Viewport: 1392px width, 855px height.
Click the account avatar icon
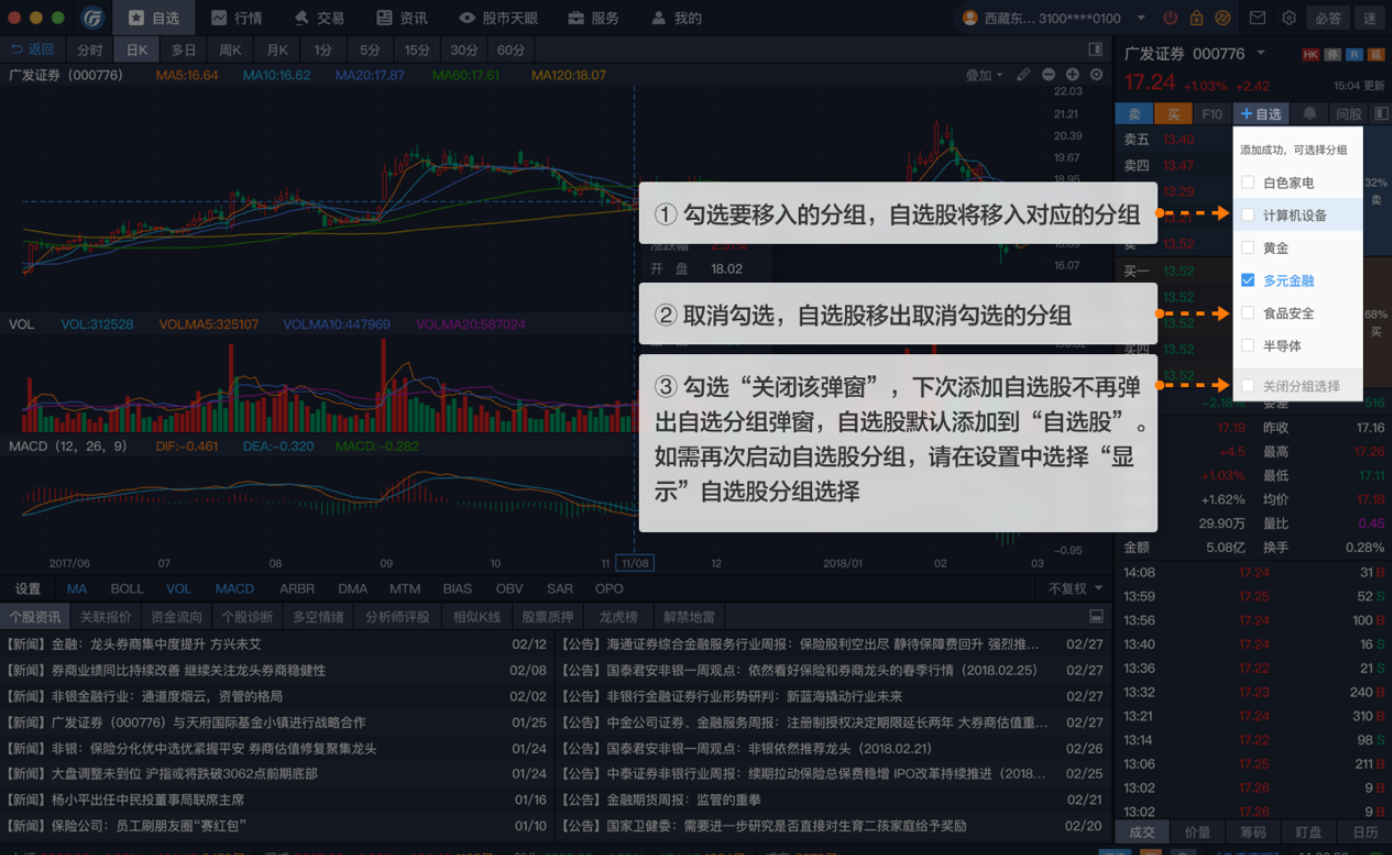(x=969, y=18)
